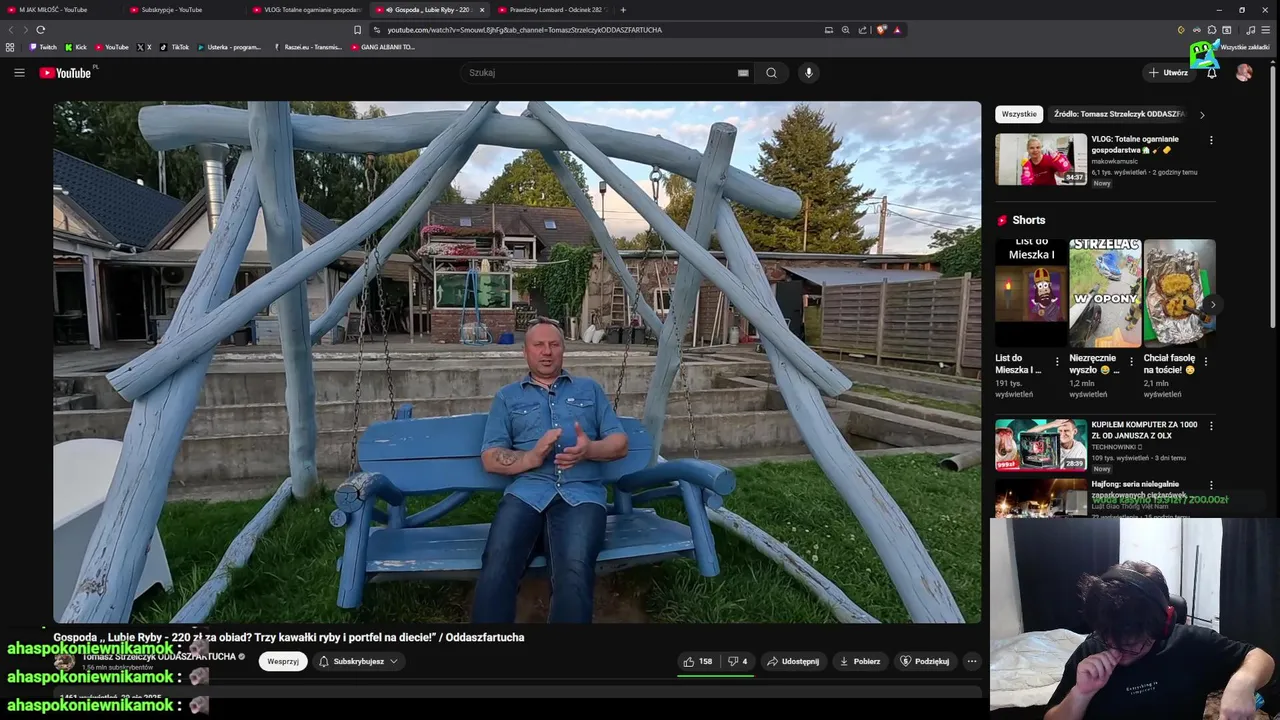Show more Shorts with right arrow

[1213, 304]
